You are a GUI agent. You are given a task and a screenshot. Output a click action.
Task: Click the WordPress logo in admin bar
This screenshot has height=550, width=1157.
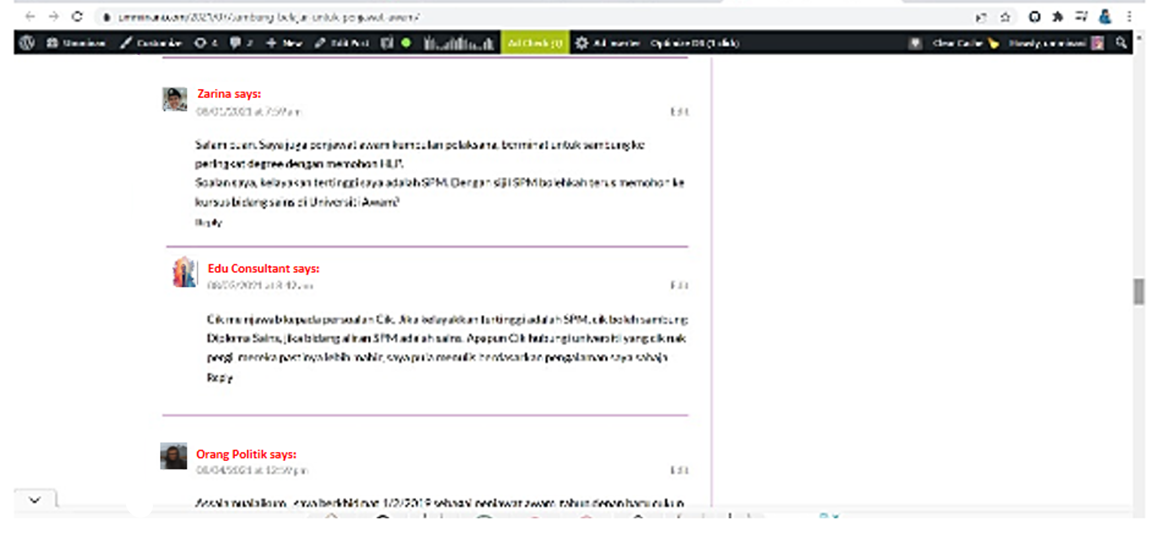(x=27, y=43)
